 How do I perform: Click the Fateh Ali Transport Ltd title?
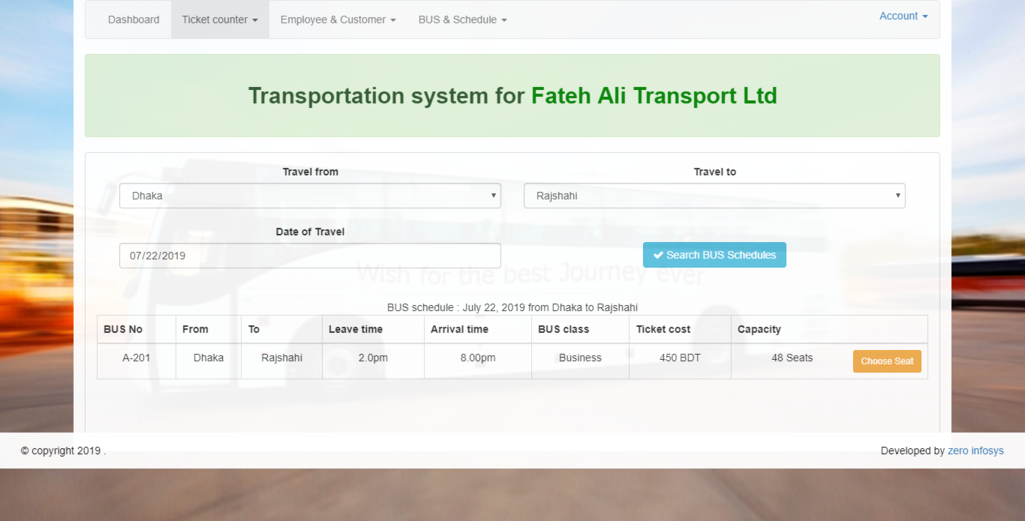point(654,96)
